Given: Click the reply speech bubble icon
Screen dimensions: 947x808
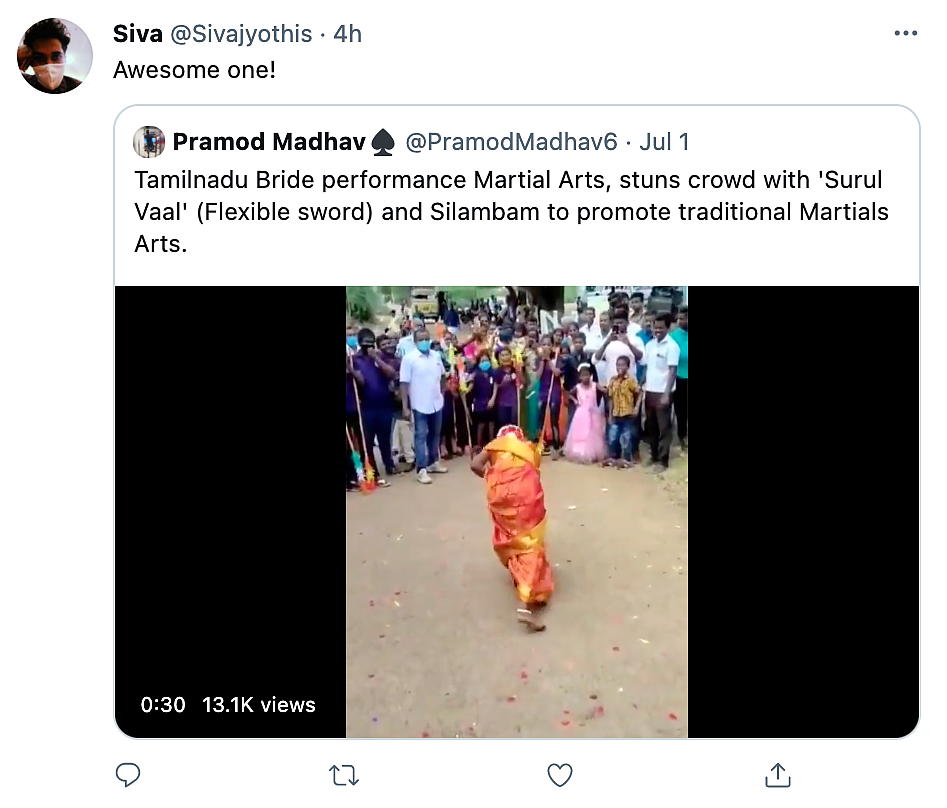Looking at the screenshot, I should (x=127, y=775).
